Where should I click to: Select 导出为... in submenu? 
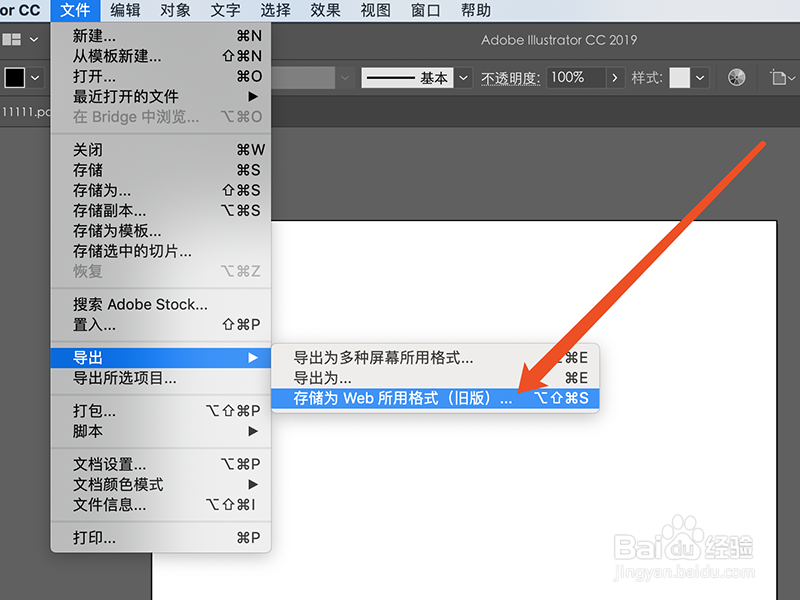[x=435, y=378]
